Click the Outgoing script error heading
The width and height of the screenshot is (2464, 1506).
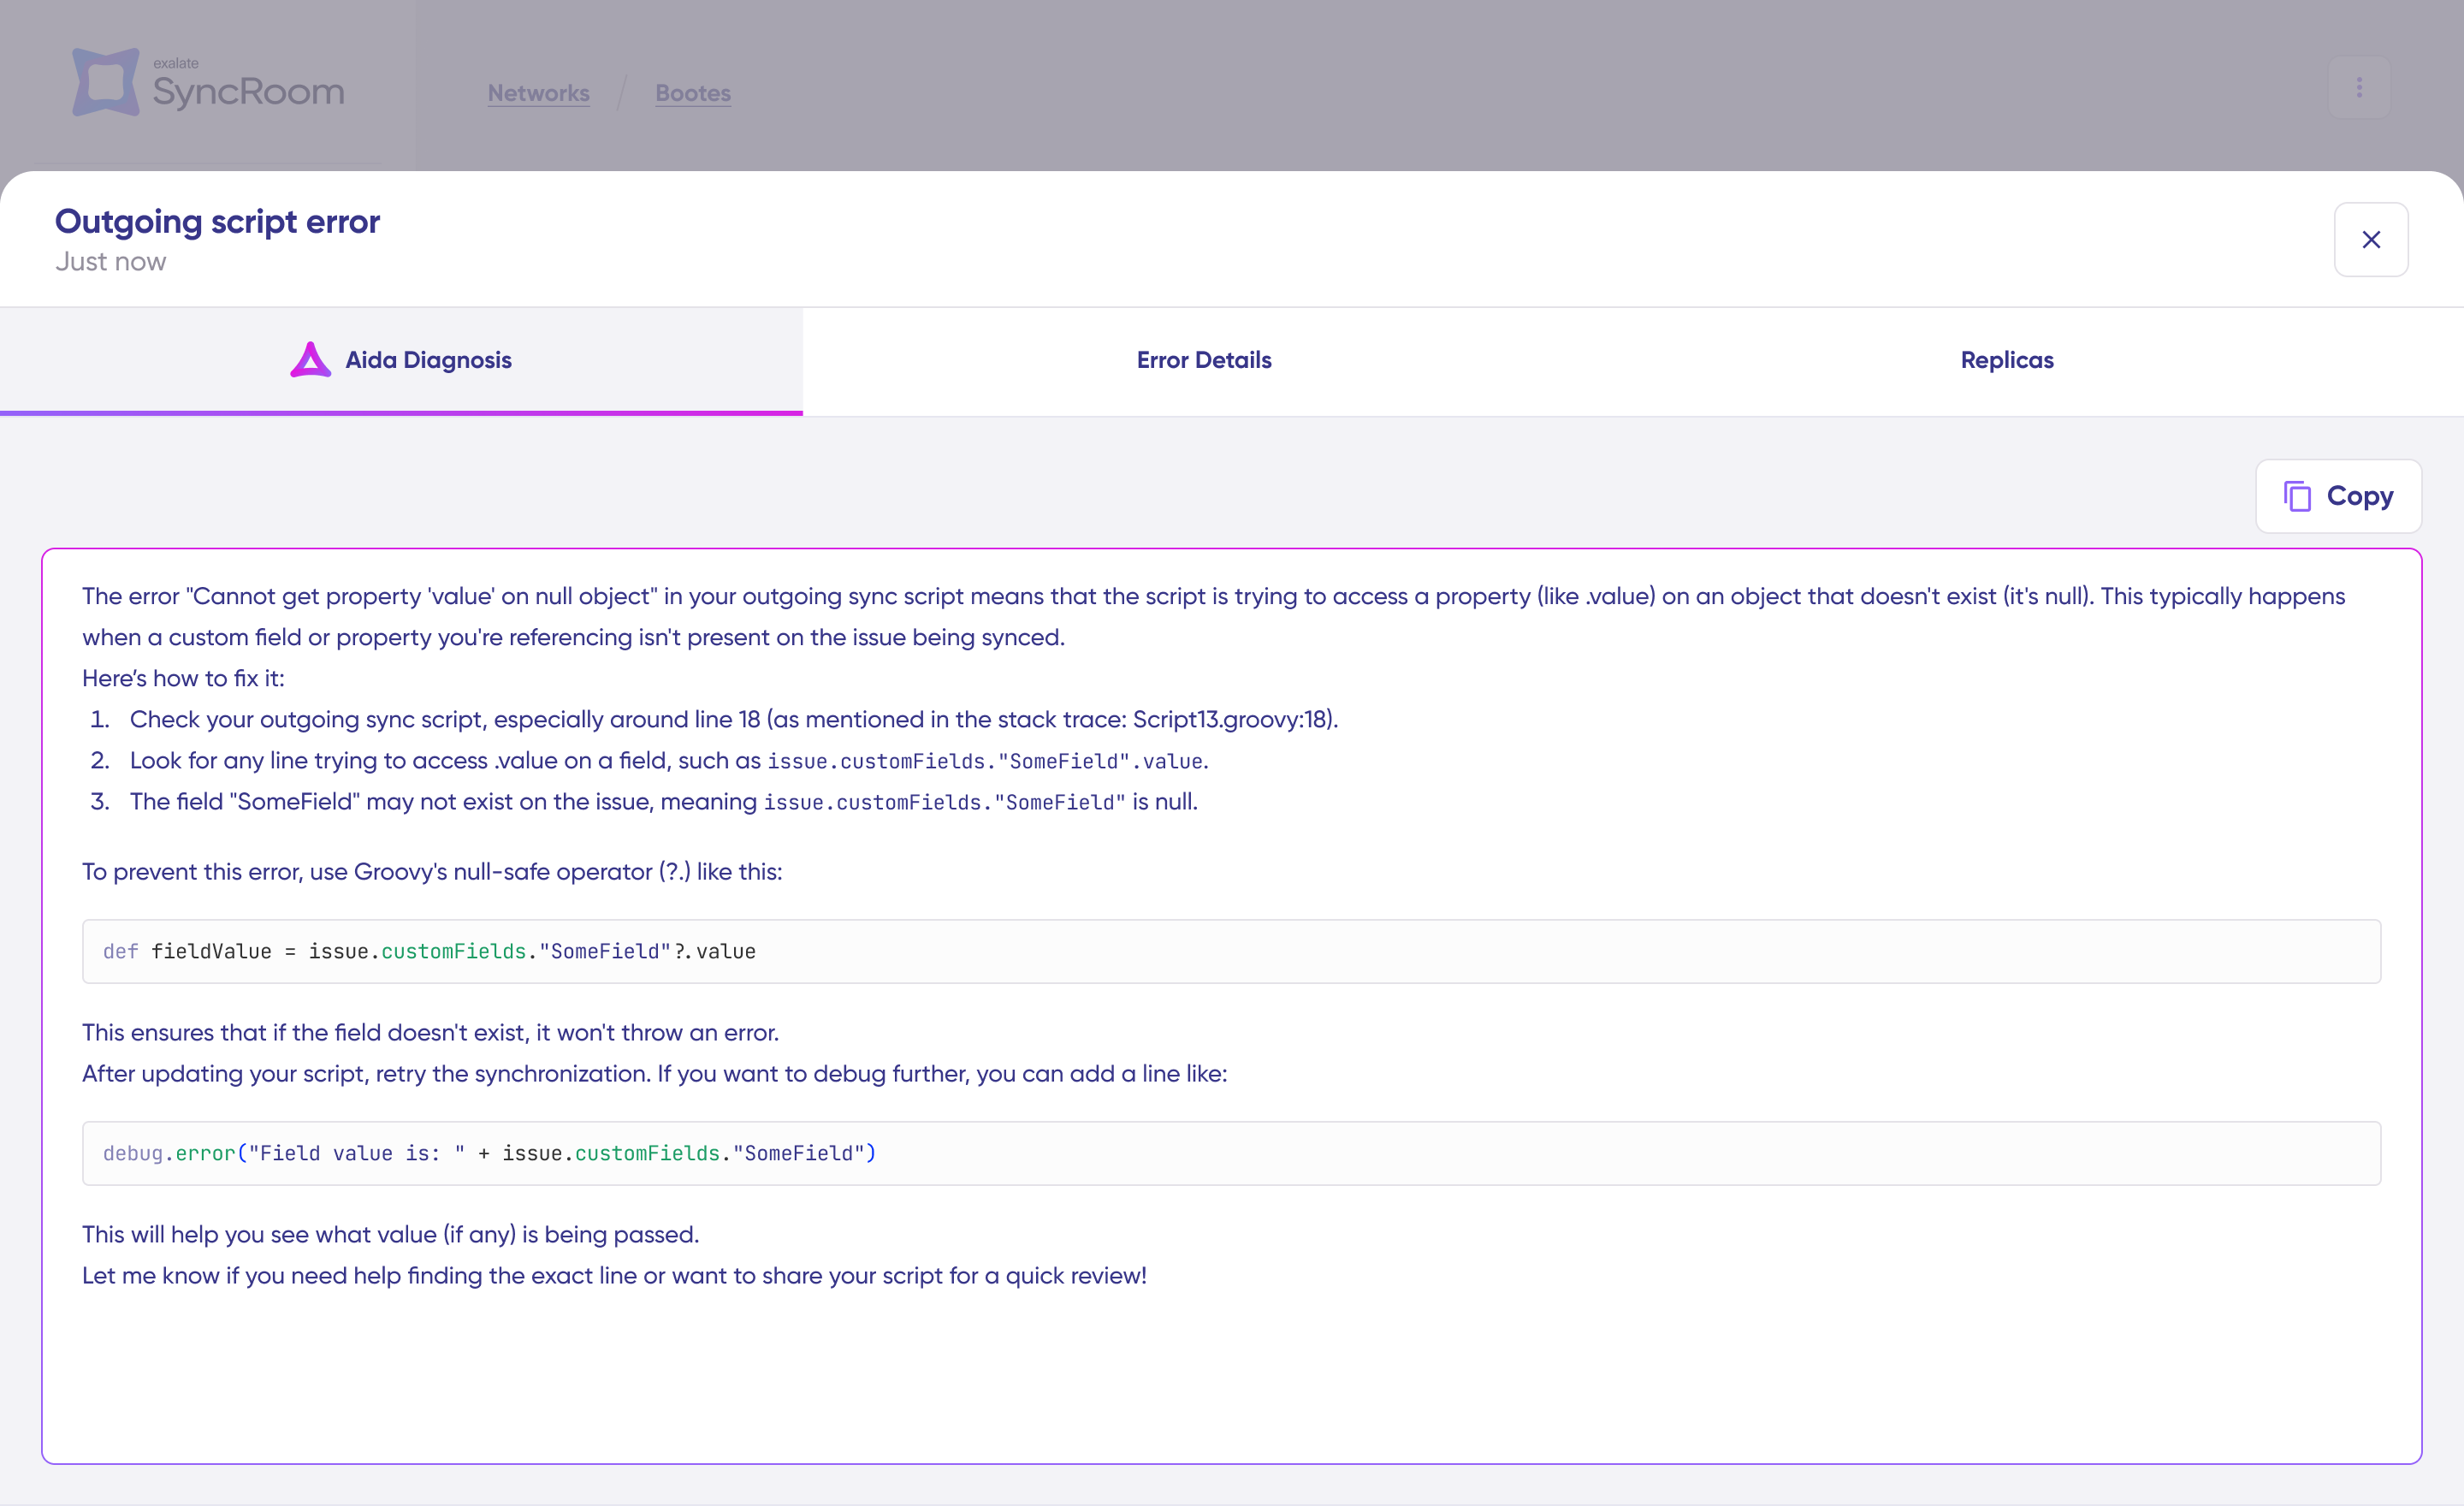(217, 221)
